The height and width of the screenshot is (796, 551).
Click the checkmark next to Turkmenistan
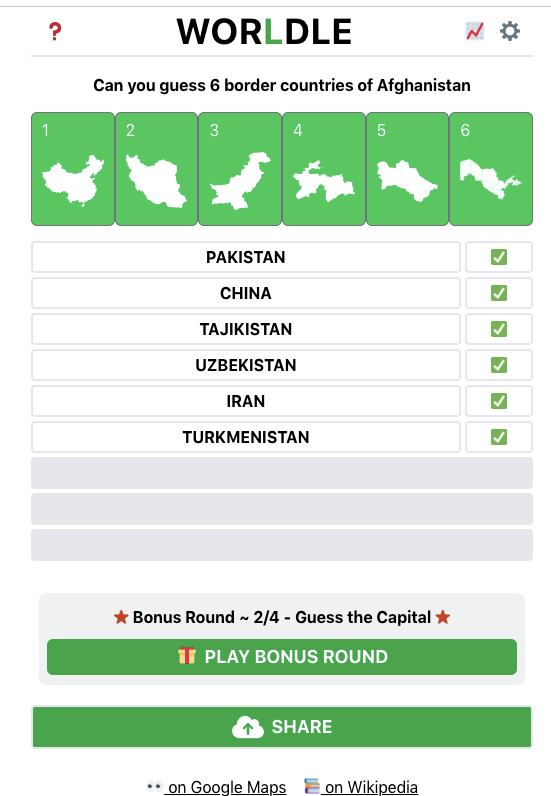tap(499, 437)
